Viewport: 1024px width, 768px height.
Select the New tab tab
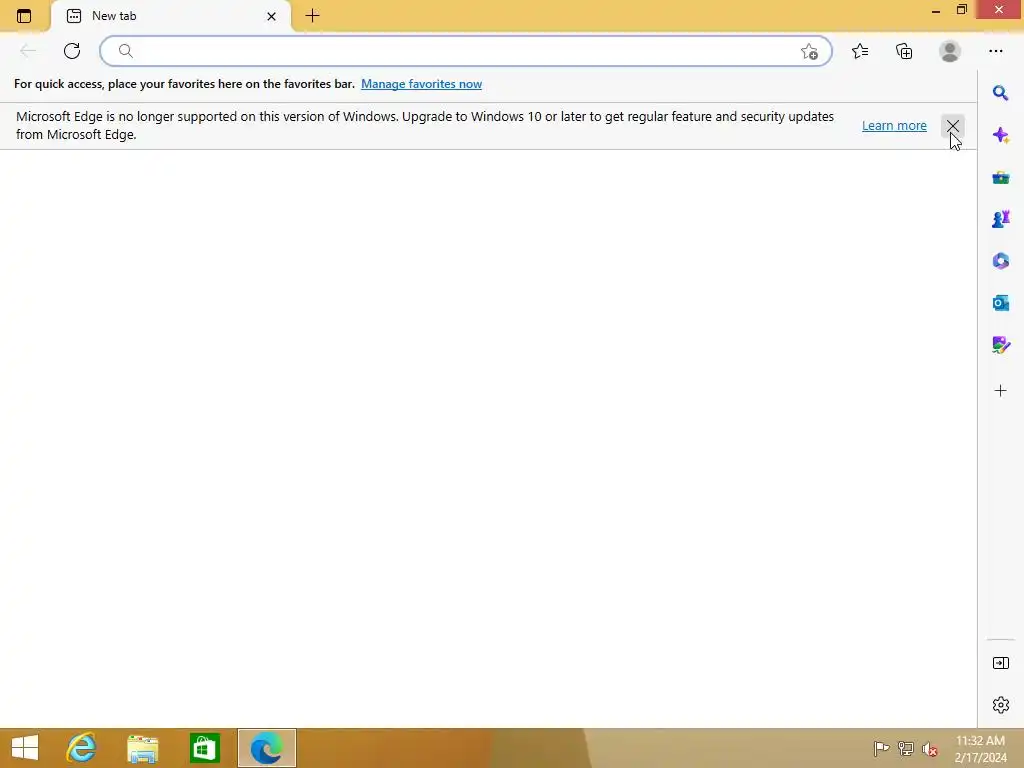pyautogui.click(x=171, y=16)
